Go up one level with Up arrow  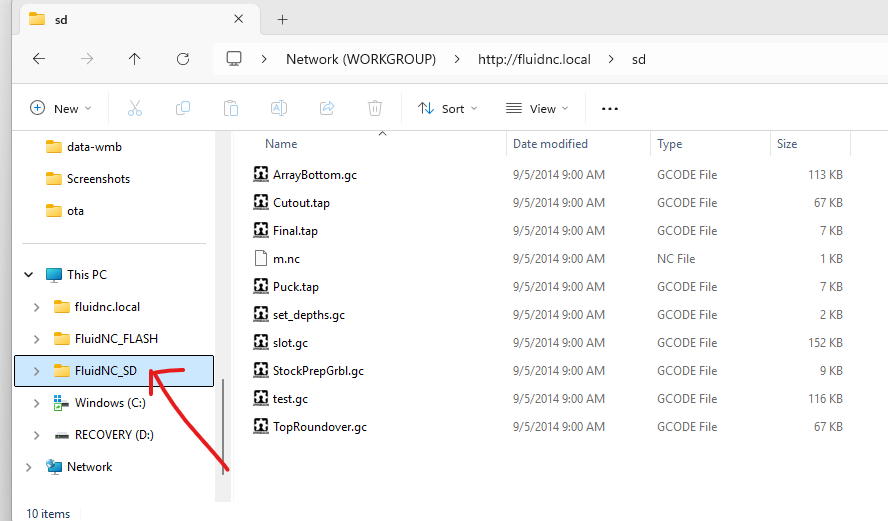click(135, 59)
